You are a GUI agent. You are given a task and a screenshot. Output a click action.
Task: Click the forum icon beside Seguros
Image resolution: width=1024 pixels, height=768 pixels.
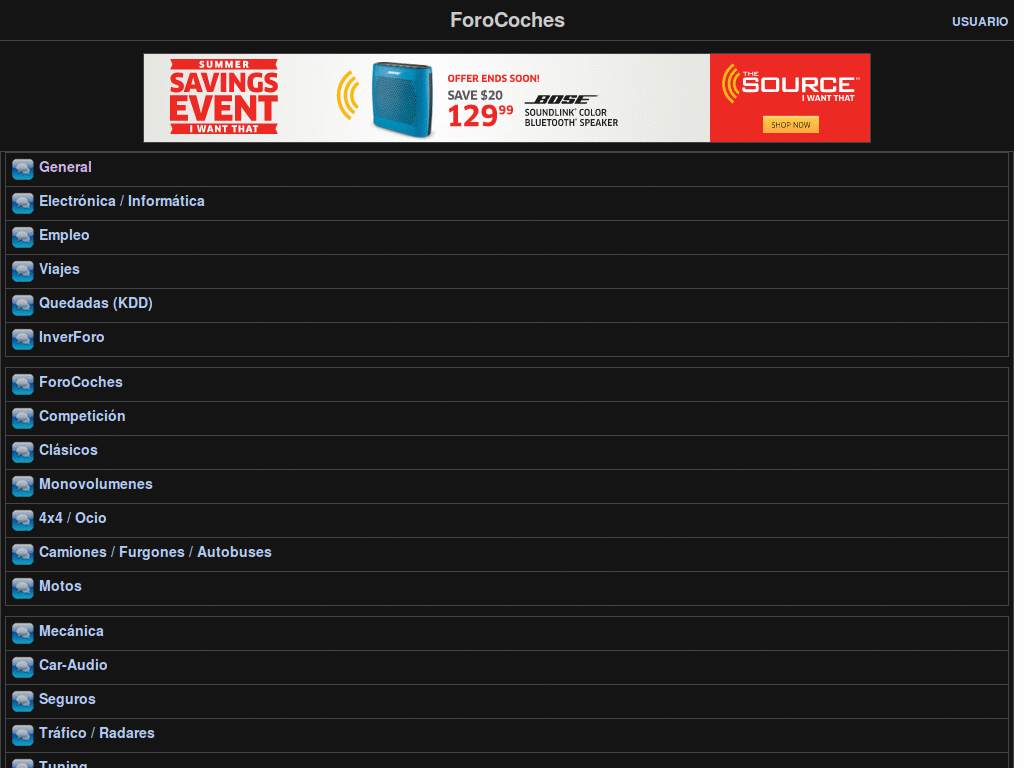tap(23, 701)
